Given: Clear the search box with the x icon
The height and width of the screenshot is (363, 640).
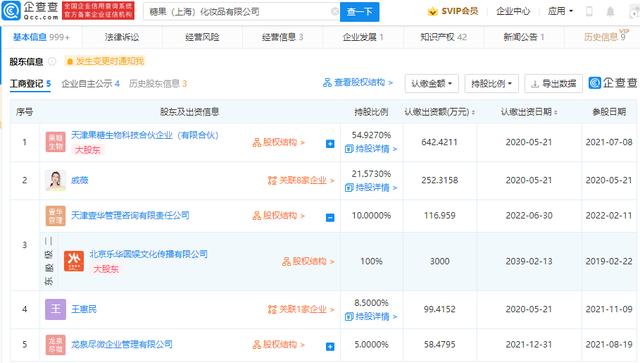Looking at the screenshot, I should click(x=334, y=11).
